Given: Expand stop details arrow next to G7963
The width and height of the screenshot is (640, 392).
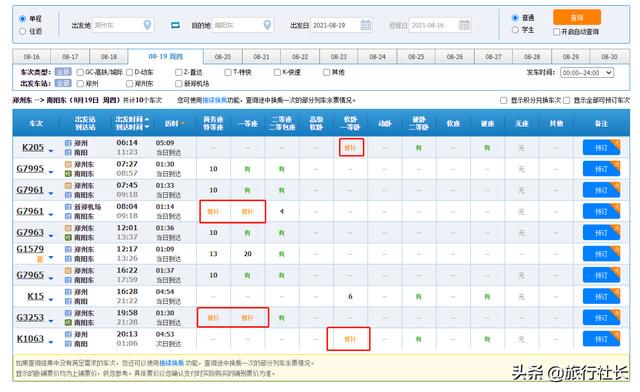Looking at the screenshot, I should point(51,236).
